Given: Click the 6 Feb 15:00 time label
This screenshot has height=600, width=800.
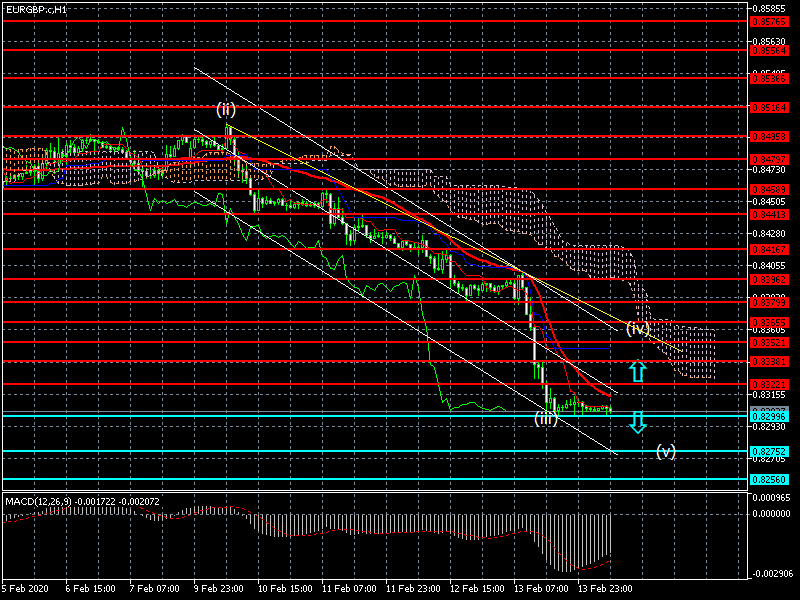Looking at the screenshot, I should pyautogui.click(x=90, y=589).
